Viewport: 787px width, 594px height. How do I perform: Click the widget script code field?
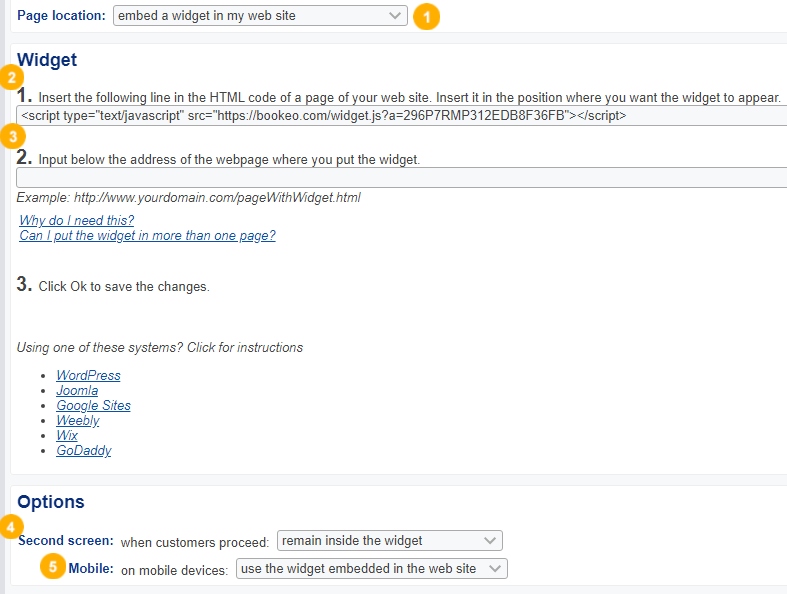(x=400, y=116)
